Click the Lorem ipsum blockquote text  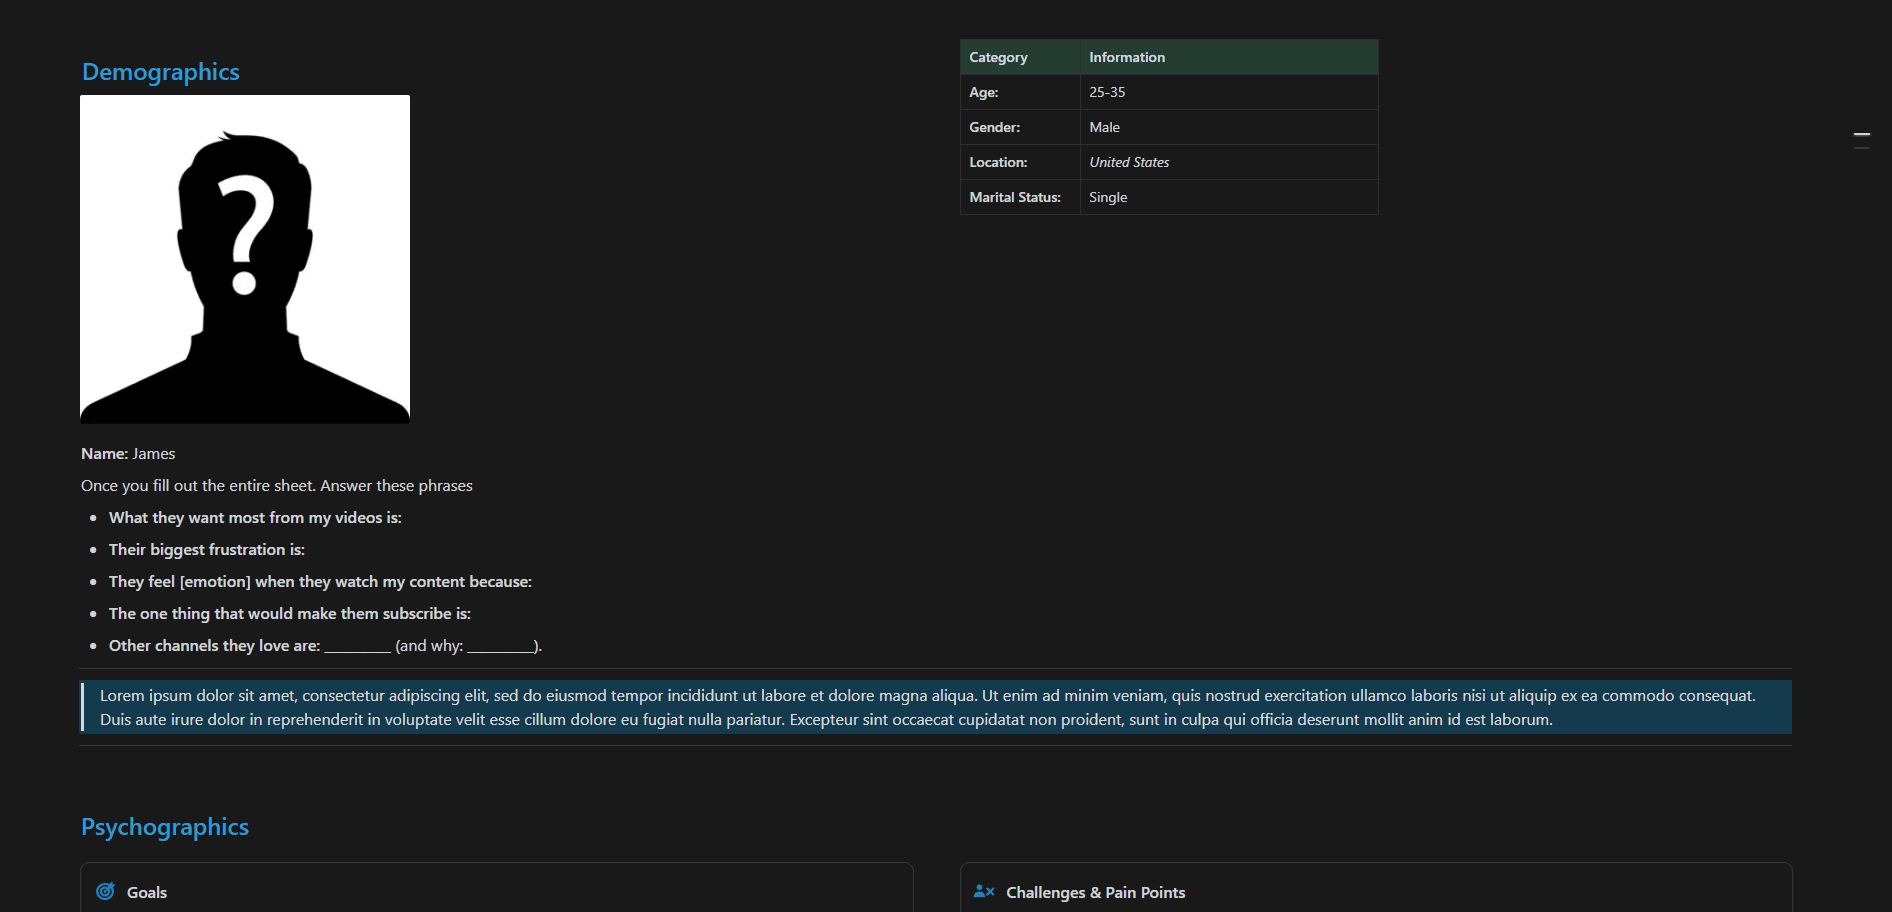coord(926,707)
